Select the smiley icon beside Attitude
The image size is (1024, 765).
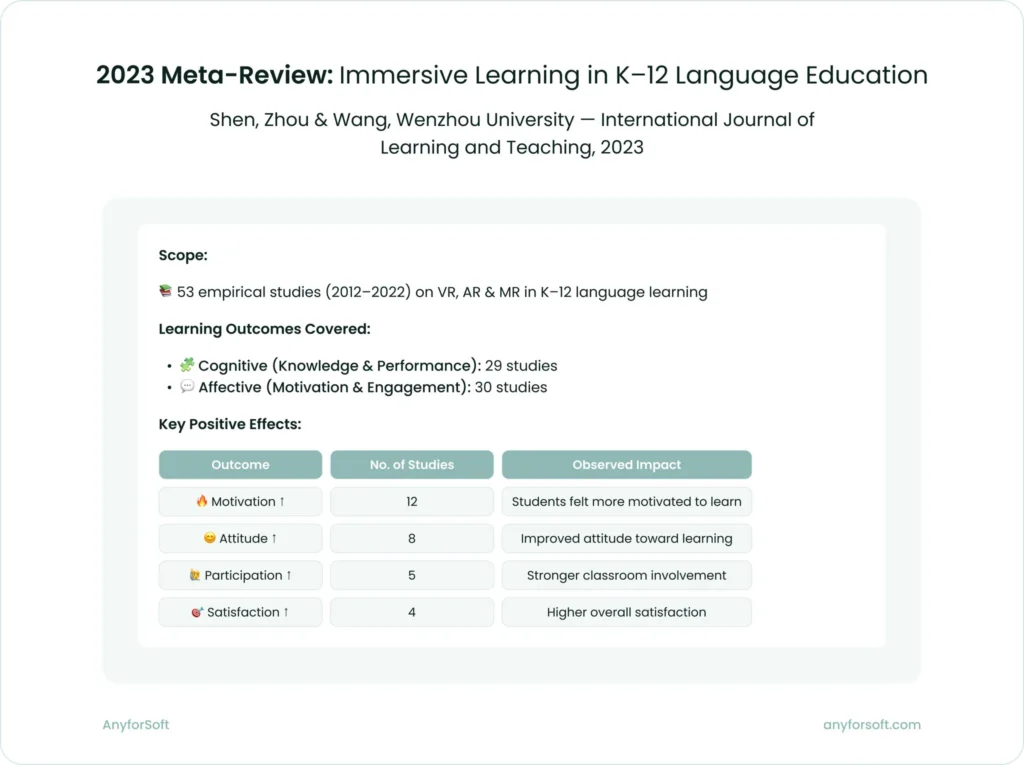209,538
